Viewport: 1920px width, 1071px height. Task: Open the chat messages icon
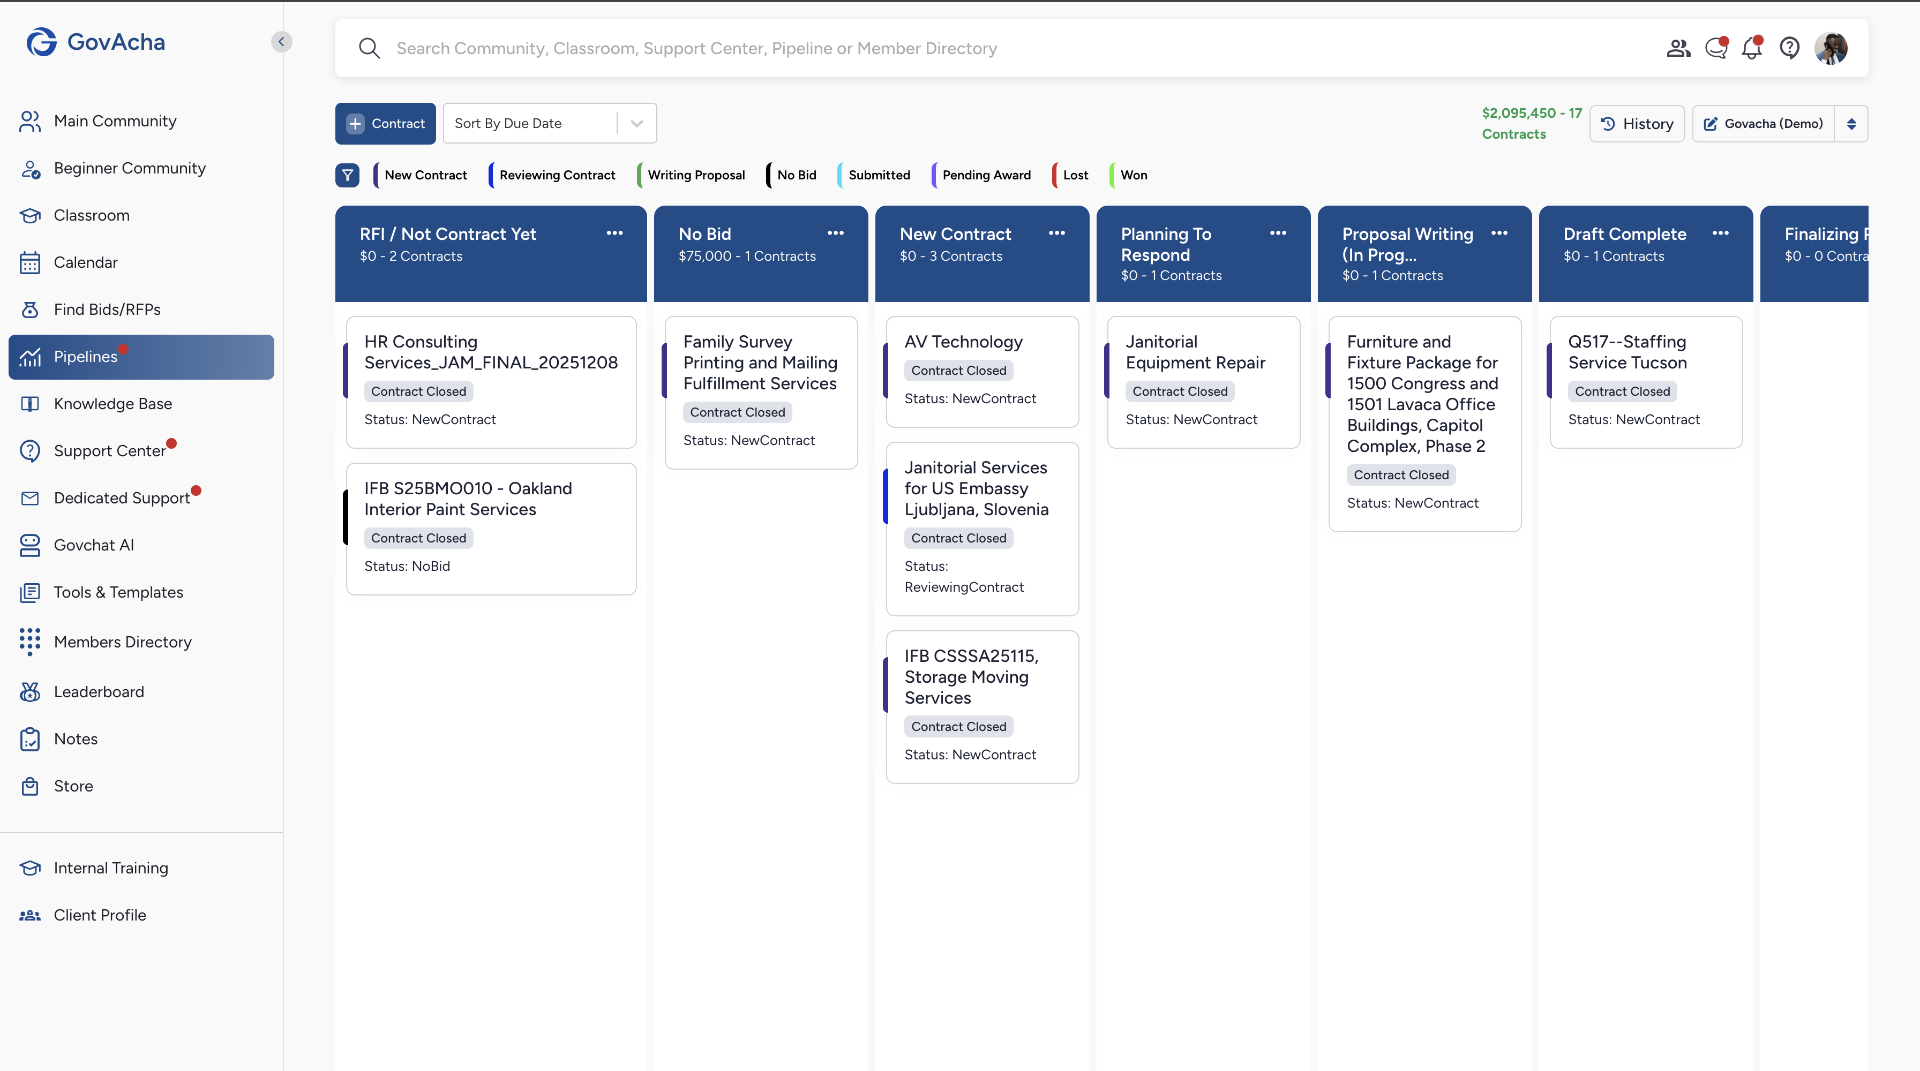click(1716, 48)
